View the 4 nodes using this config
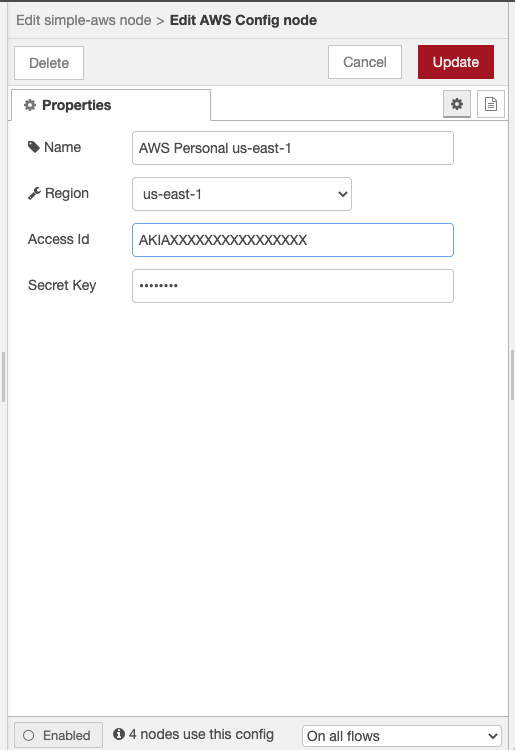 tap(201, 734)
